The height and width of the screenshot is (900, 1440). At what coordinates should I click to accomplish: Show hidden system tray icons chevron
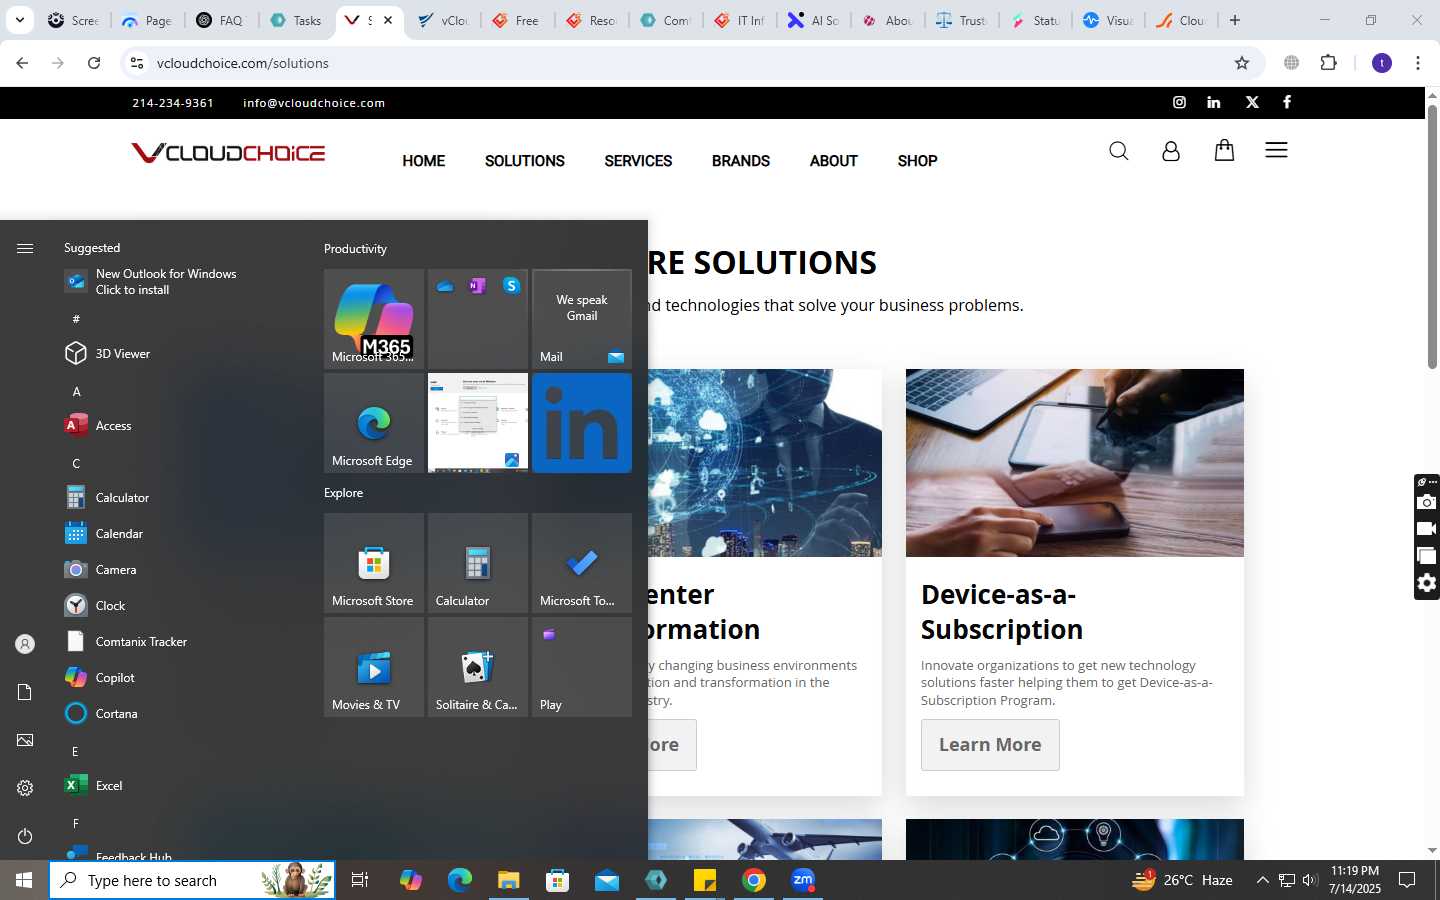coord(1262,881)
